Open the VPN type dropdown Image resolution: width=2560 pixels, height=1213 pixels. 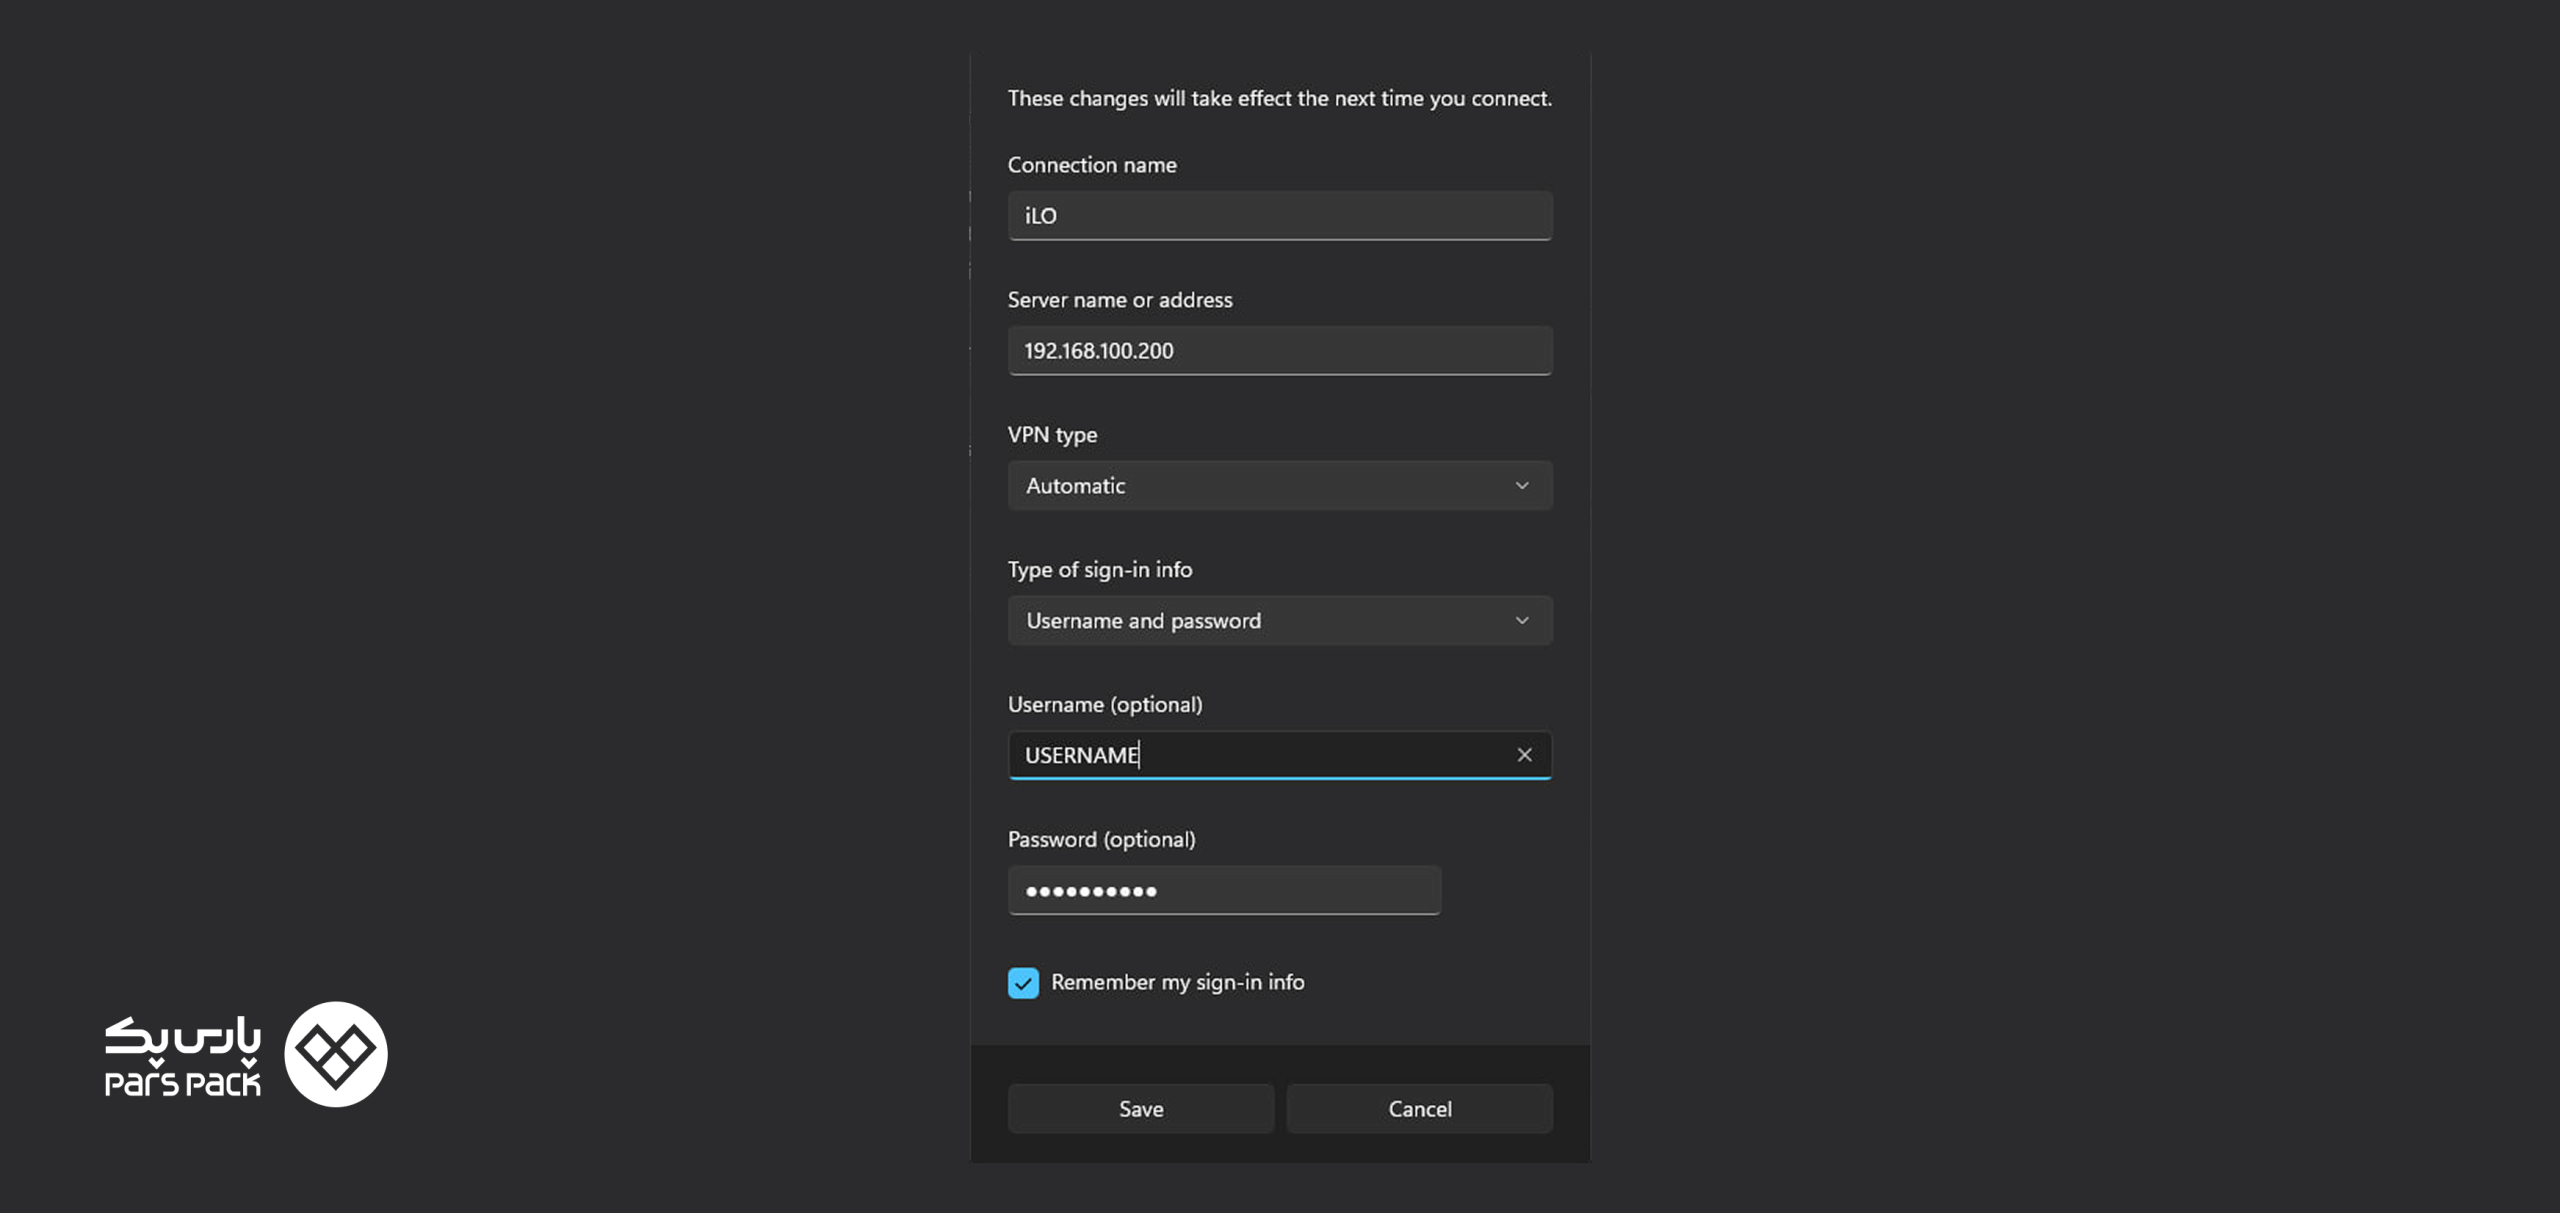(x=1280, y=485)
